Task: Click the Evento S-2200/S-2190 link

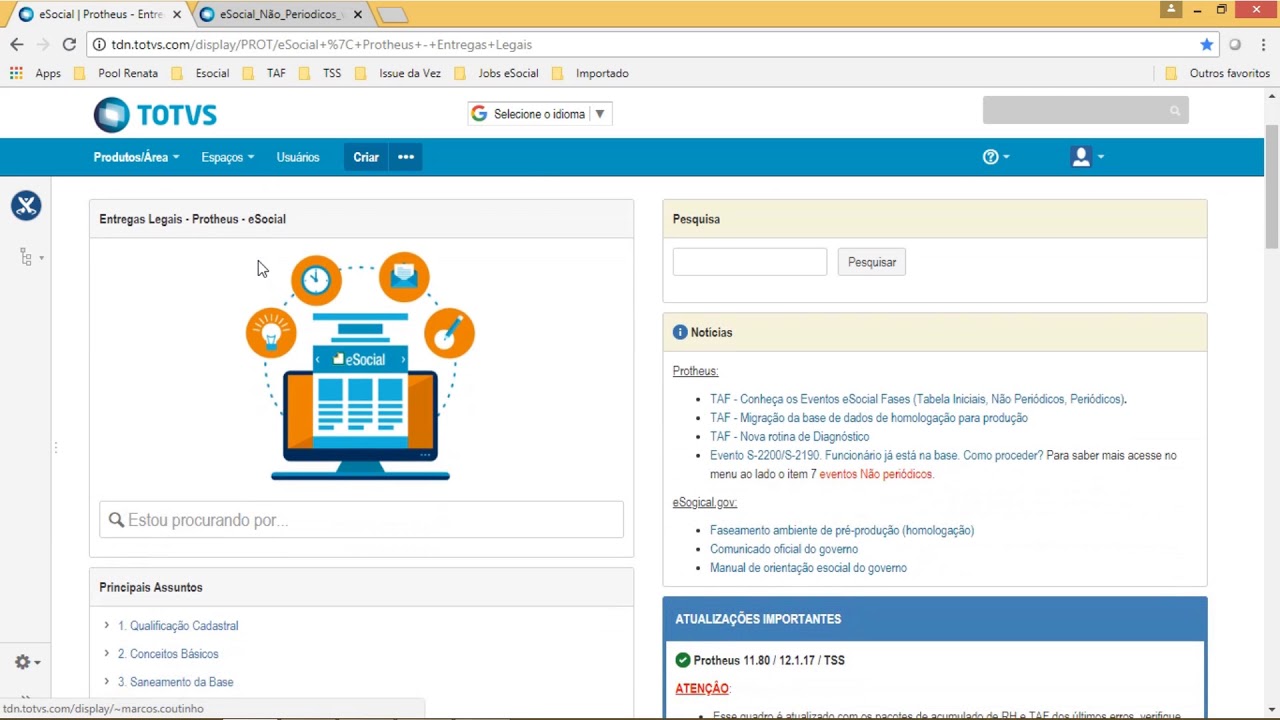Action: pyautogui.click(x=876, y=455)
